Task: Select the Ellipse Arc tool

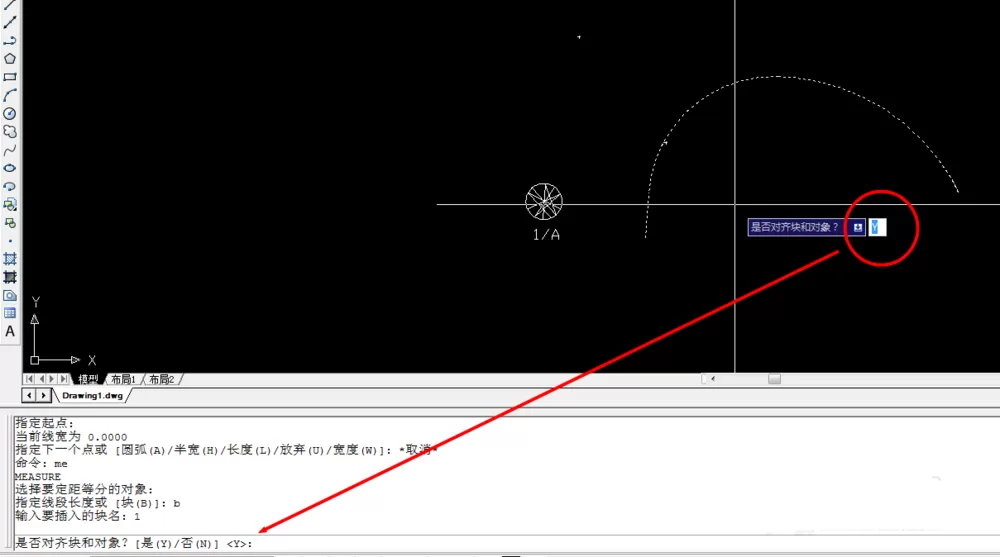Action: tap(10, 187)
